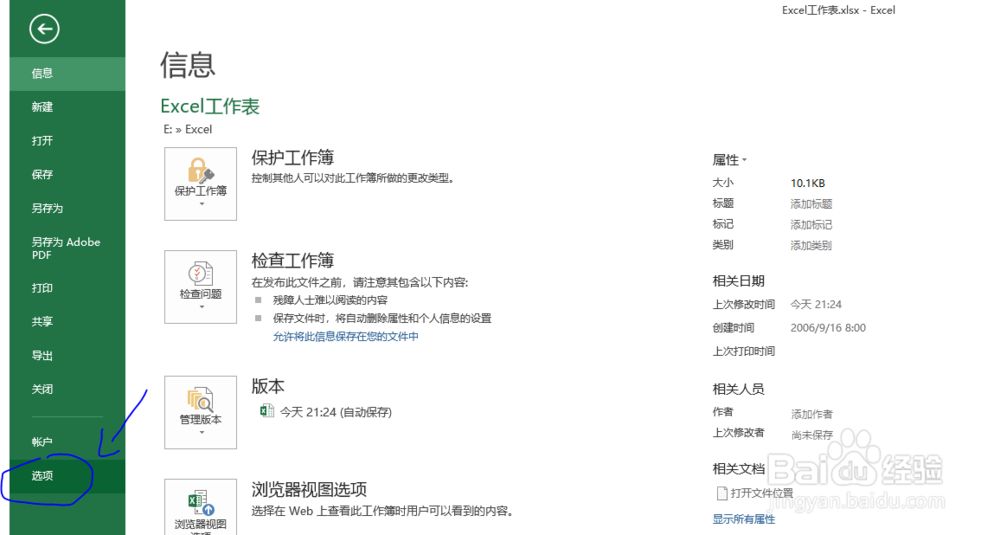Open the 保护工作簿 protect workbook button

200,184
